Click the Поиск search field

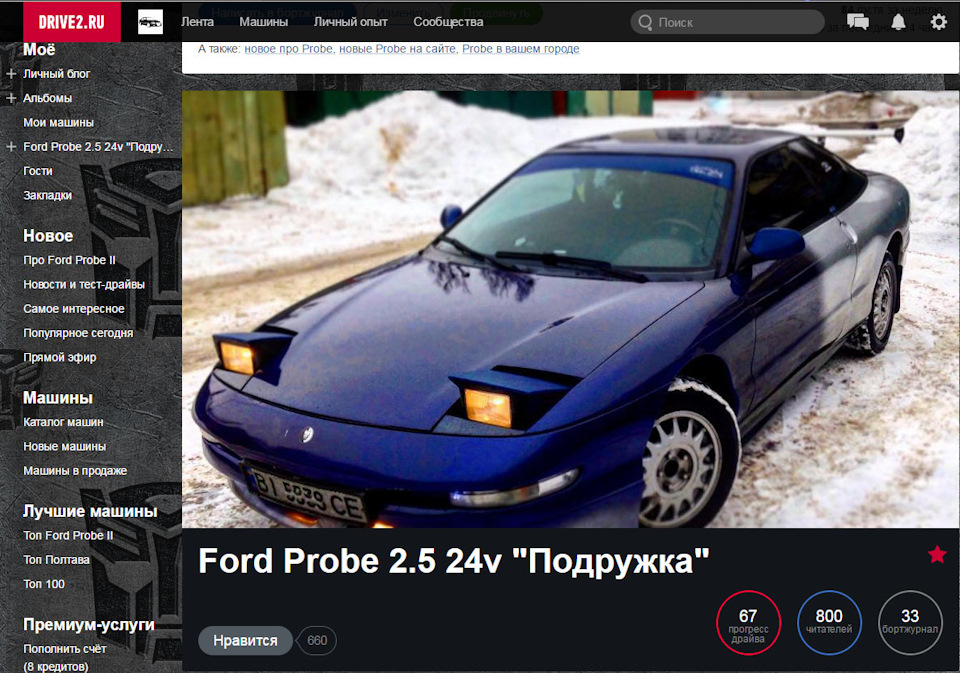tap(727, 23)
